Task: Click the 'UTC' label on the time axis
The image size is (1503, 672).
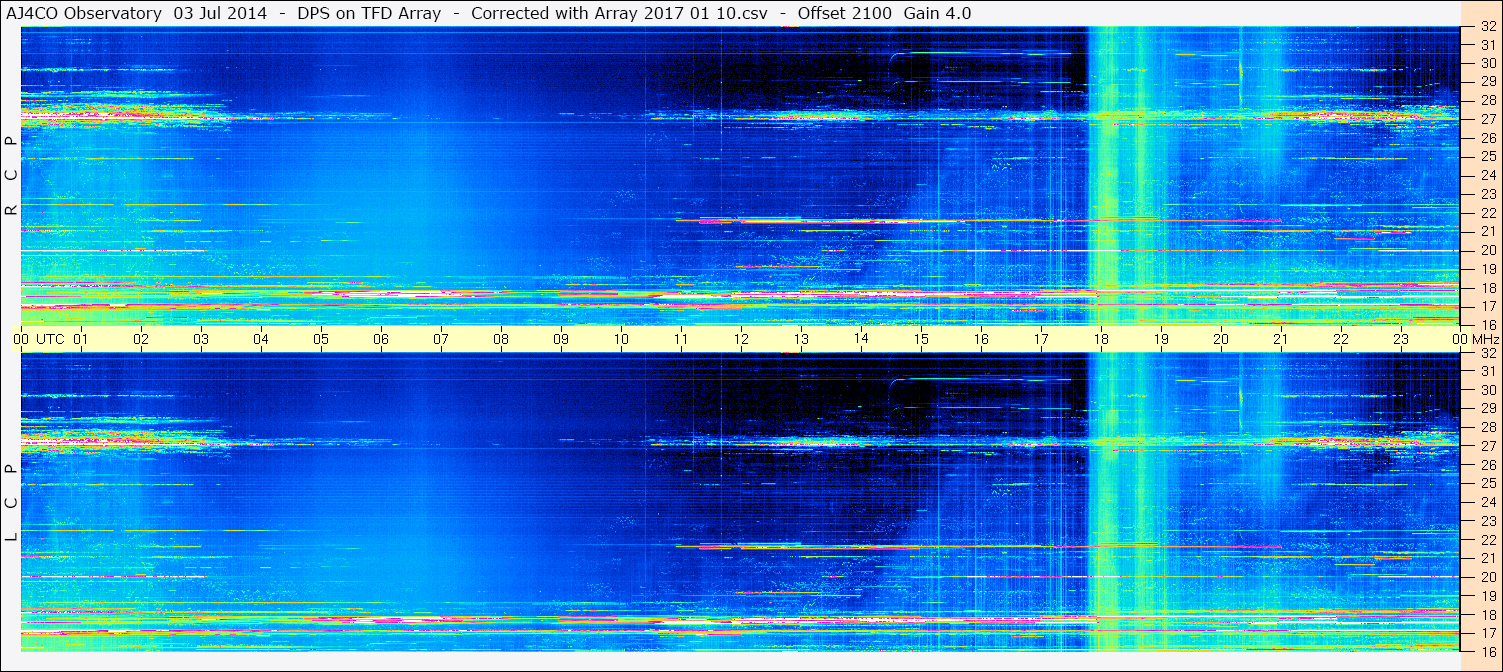Action: coord(50,339)
